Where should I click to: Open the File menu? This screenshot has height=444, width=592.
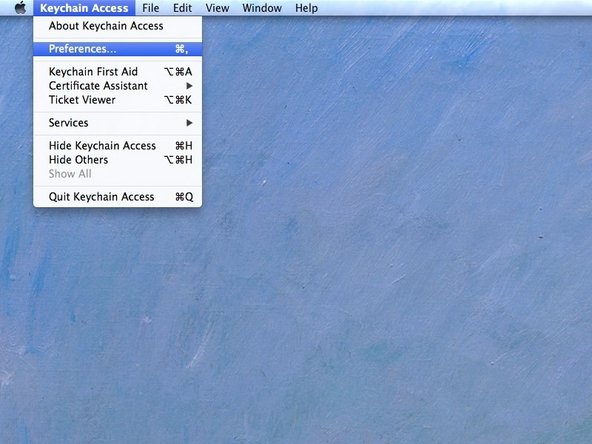[150, 8]
